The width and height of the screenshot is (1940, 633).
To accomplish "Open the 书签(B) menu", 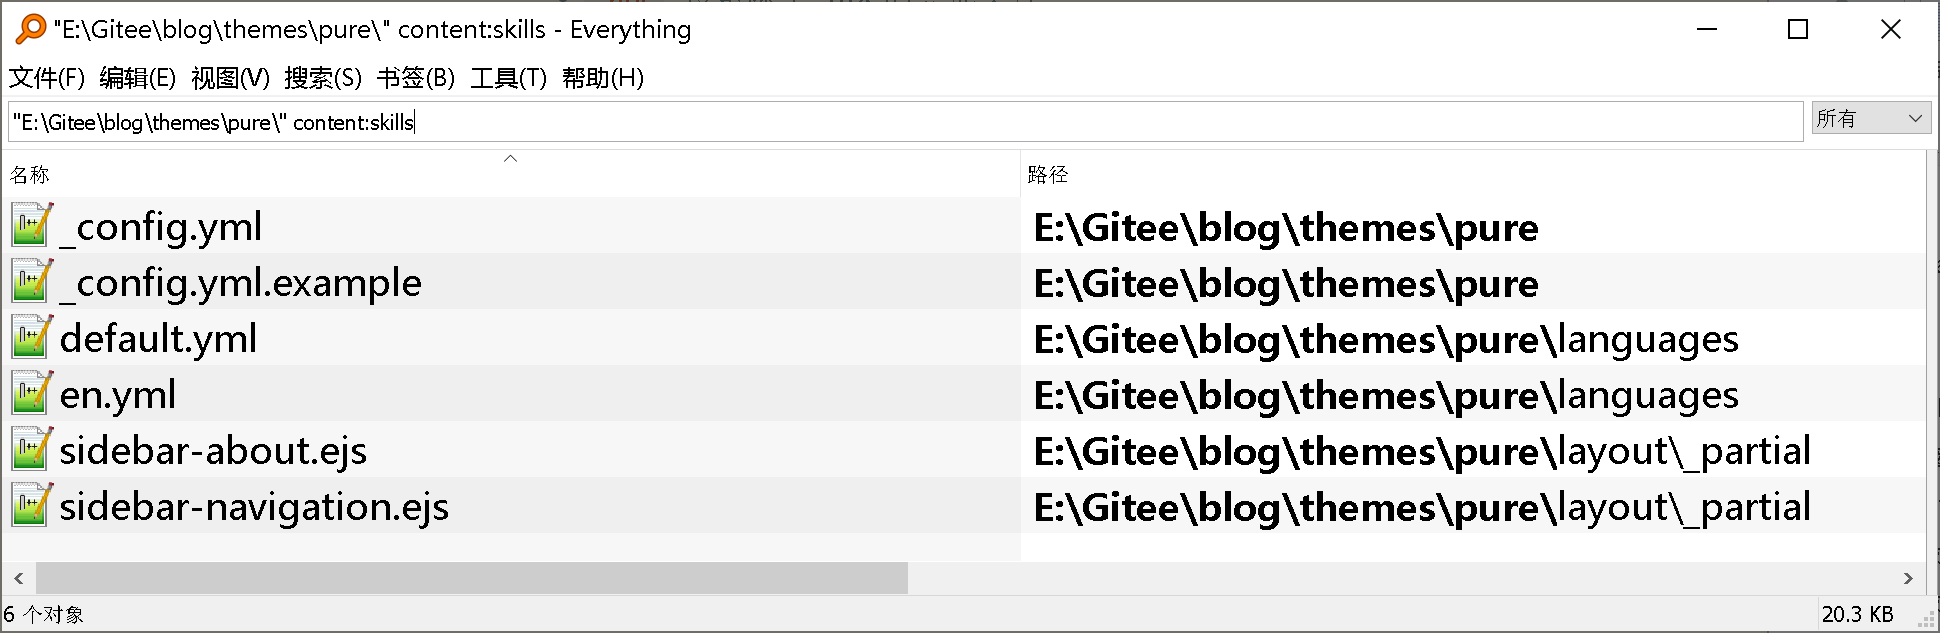I will coord(415,78).
